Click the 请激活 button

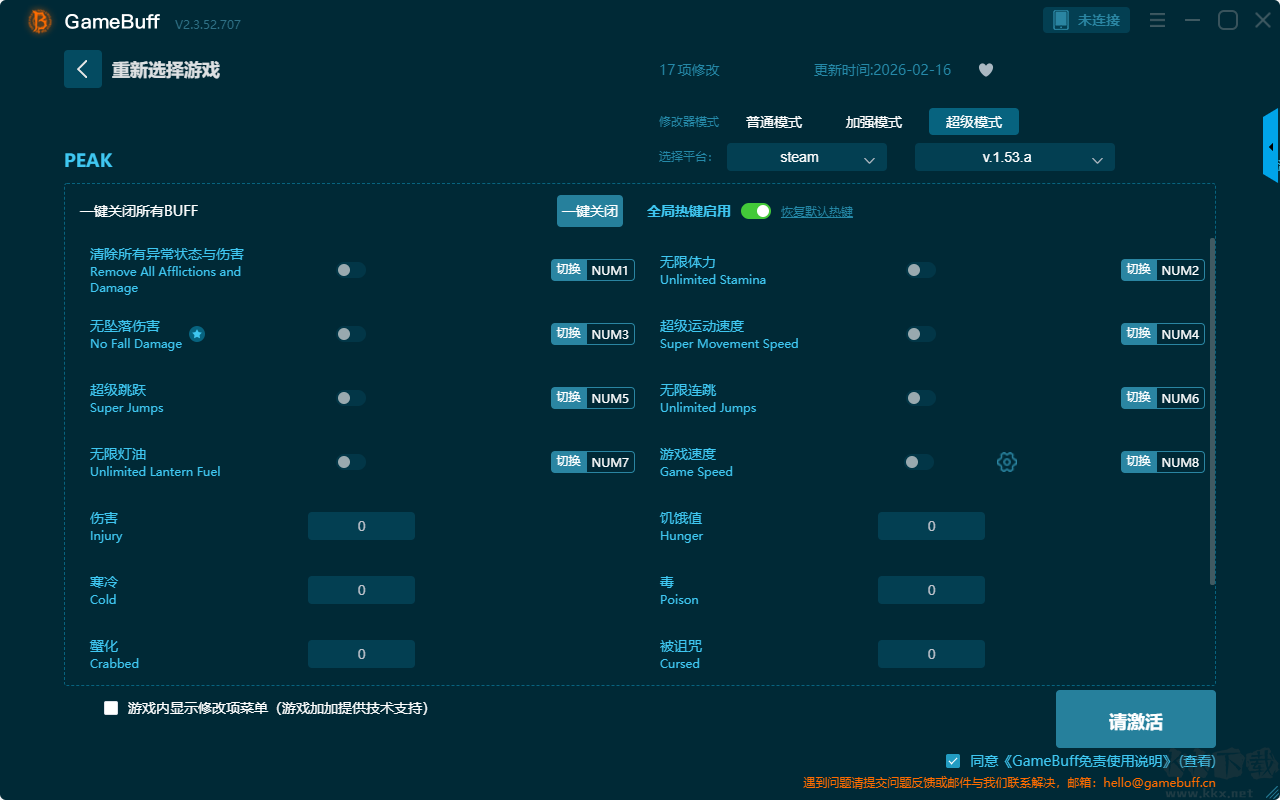click(1136, 720)
